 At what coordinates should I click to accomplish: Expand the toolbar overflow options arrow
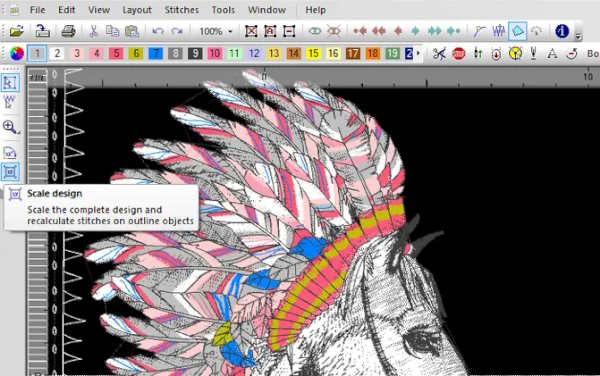click(578, 36)
